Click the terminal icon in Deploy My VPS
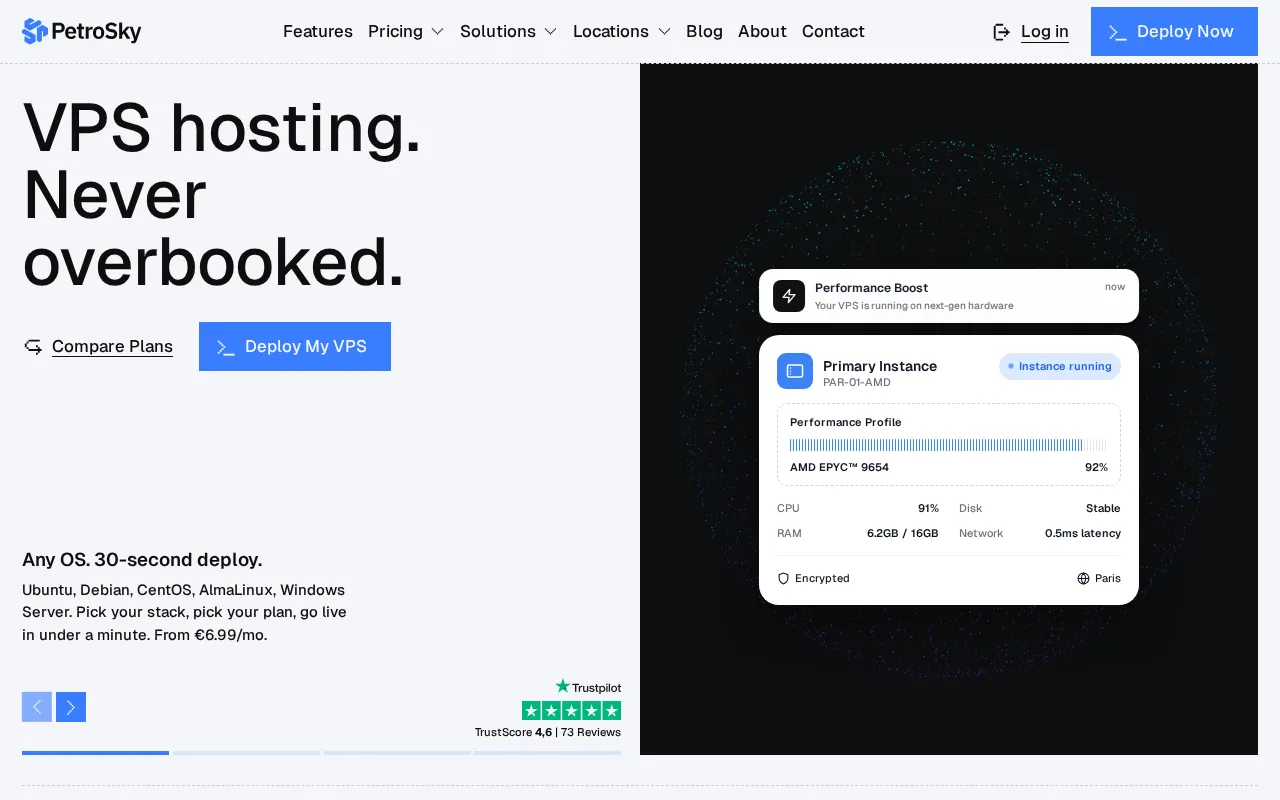1280x800 pixels. (x=226, y=347)
